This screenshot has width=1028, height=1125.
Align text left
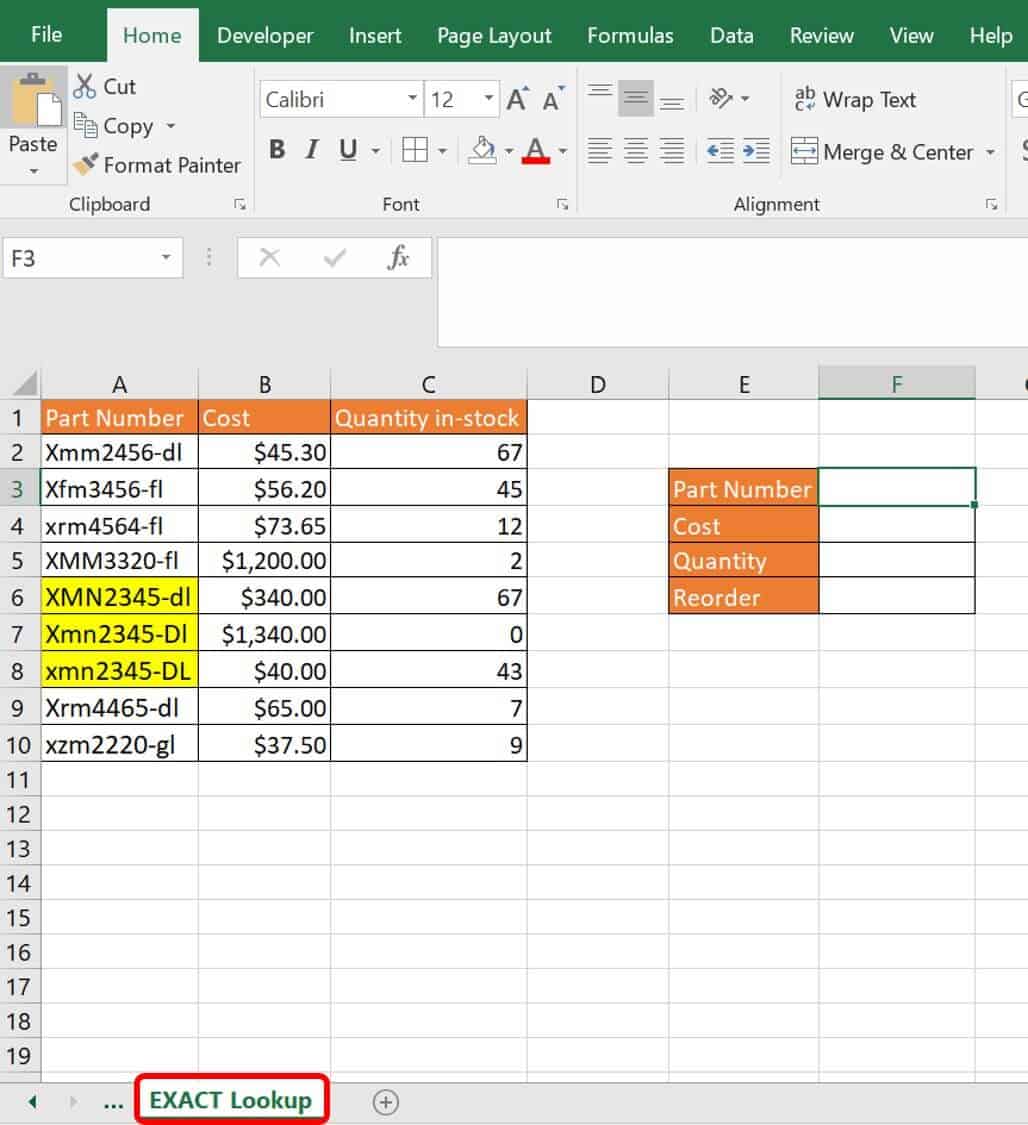click(x=600, y=151)
